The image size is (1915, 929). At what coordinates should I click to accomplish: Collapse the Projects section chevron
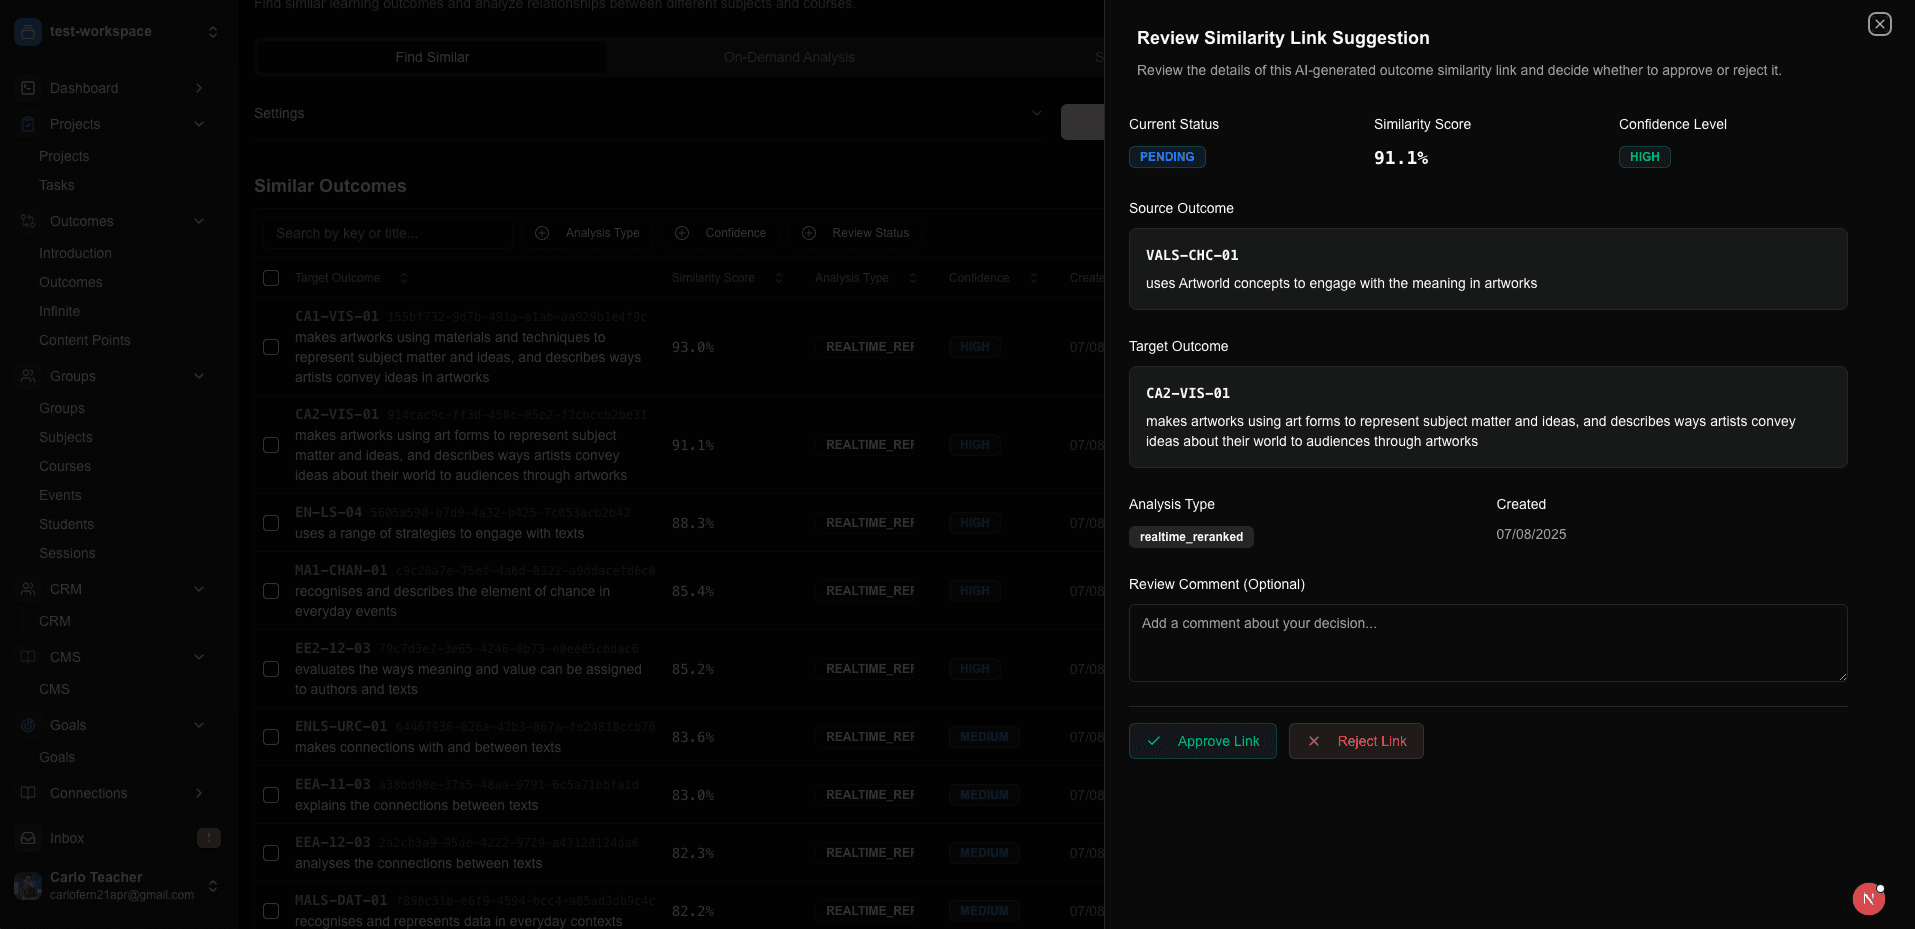point(199,124)
